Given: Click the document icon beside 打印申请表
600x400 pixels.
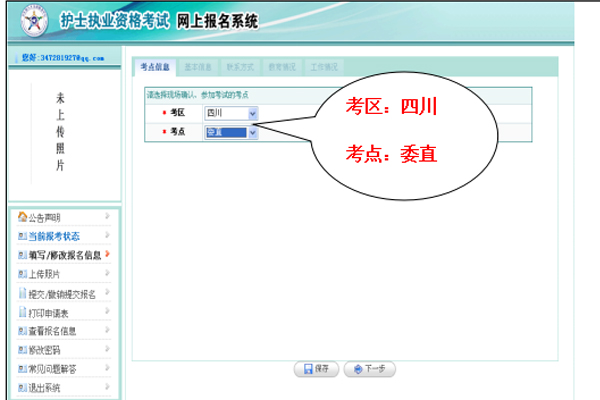Looking at the screenshot, I should pyautogui.click(x=22, y=312).
